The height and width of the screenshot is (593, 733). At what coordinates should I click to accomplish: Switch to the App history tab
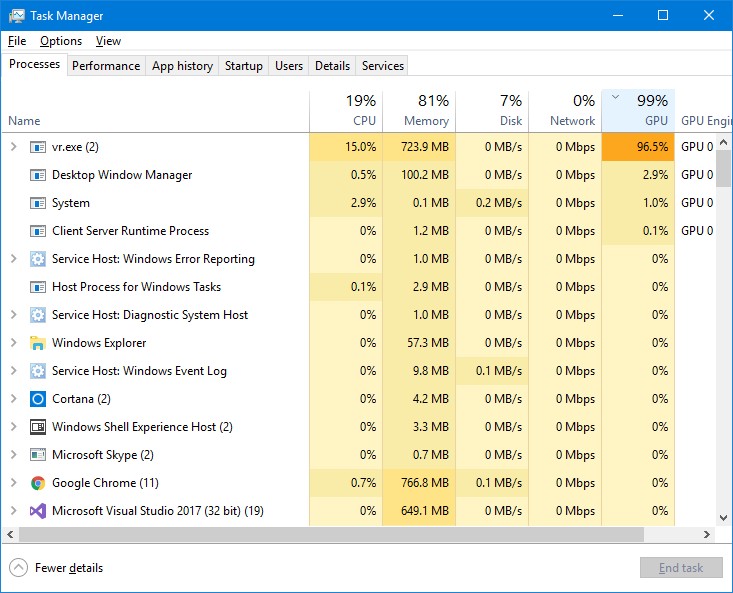pos(182,66)
